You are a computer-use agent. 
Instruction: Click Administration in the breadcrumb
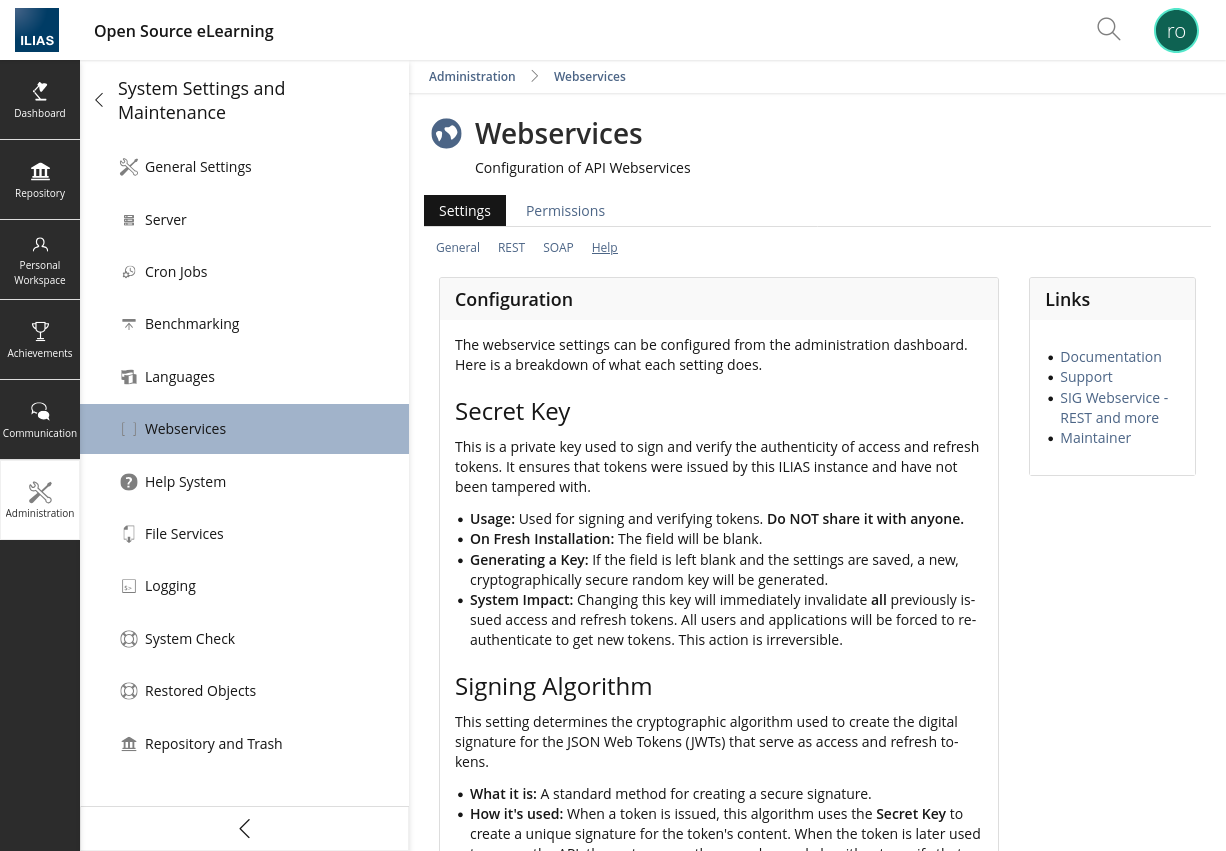(472, 76)
